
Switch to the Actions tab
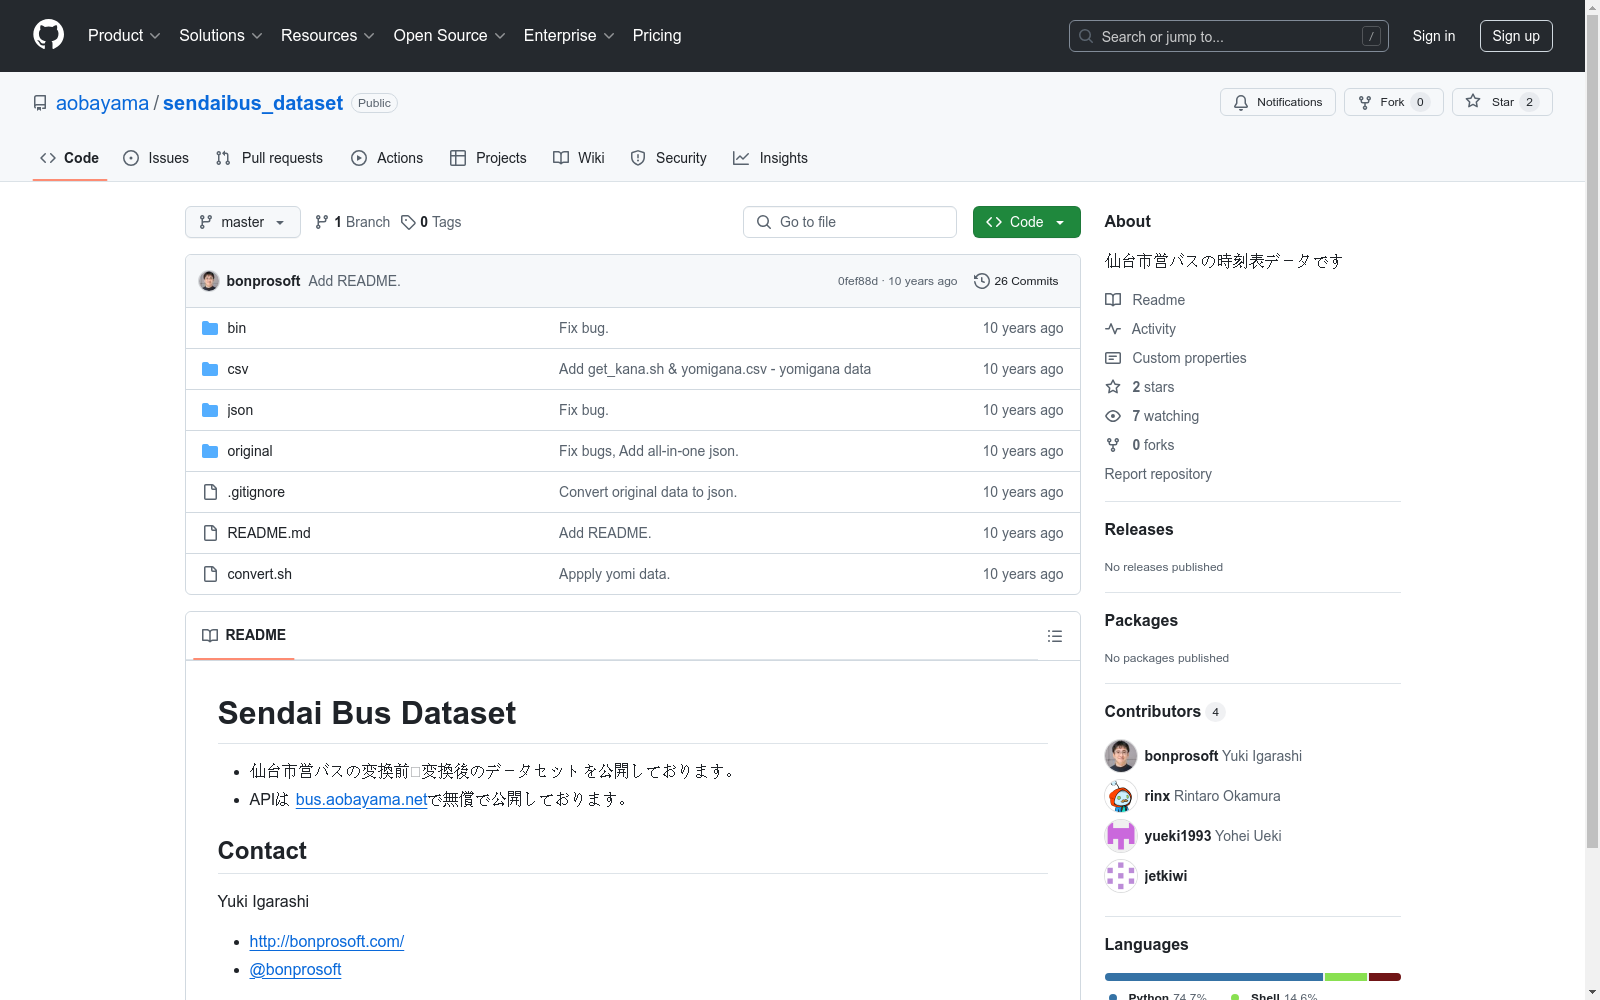point(387,158)
